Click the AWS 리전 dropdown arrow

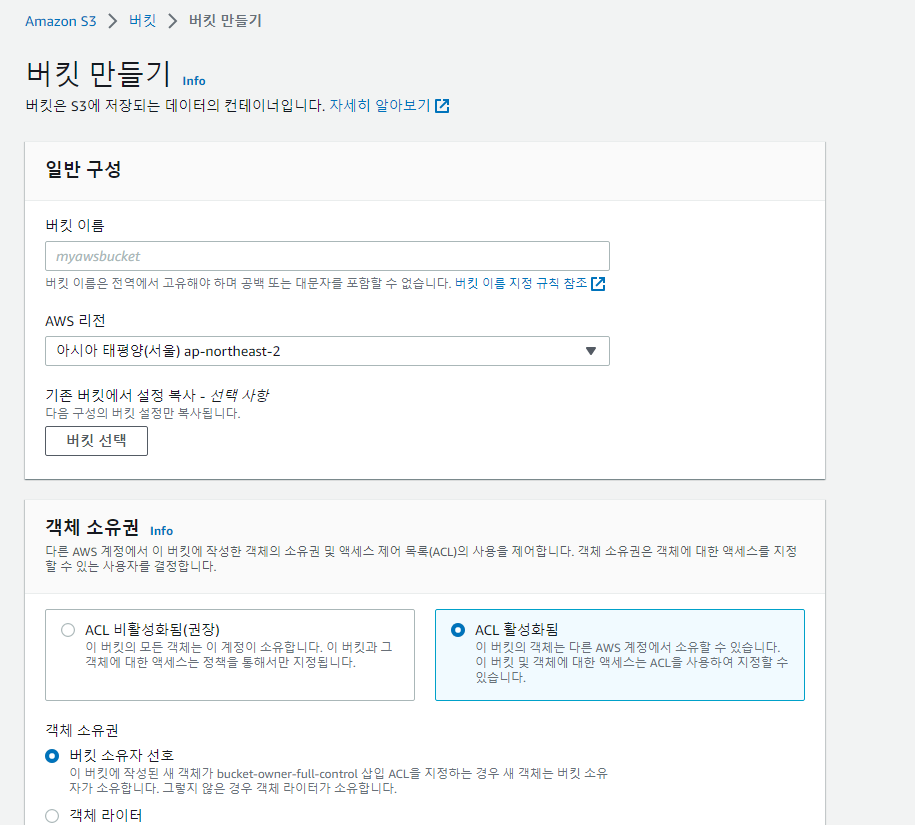(591, 351)
